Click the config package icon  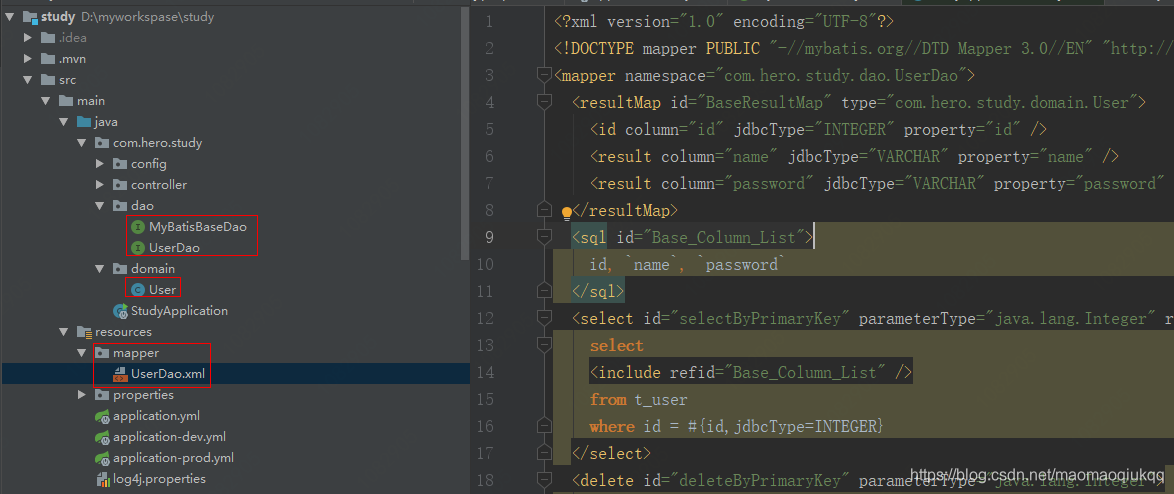(x=119, y=163)
